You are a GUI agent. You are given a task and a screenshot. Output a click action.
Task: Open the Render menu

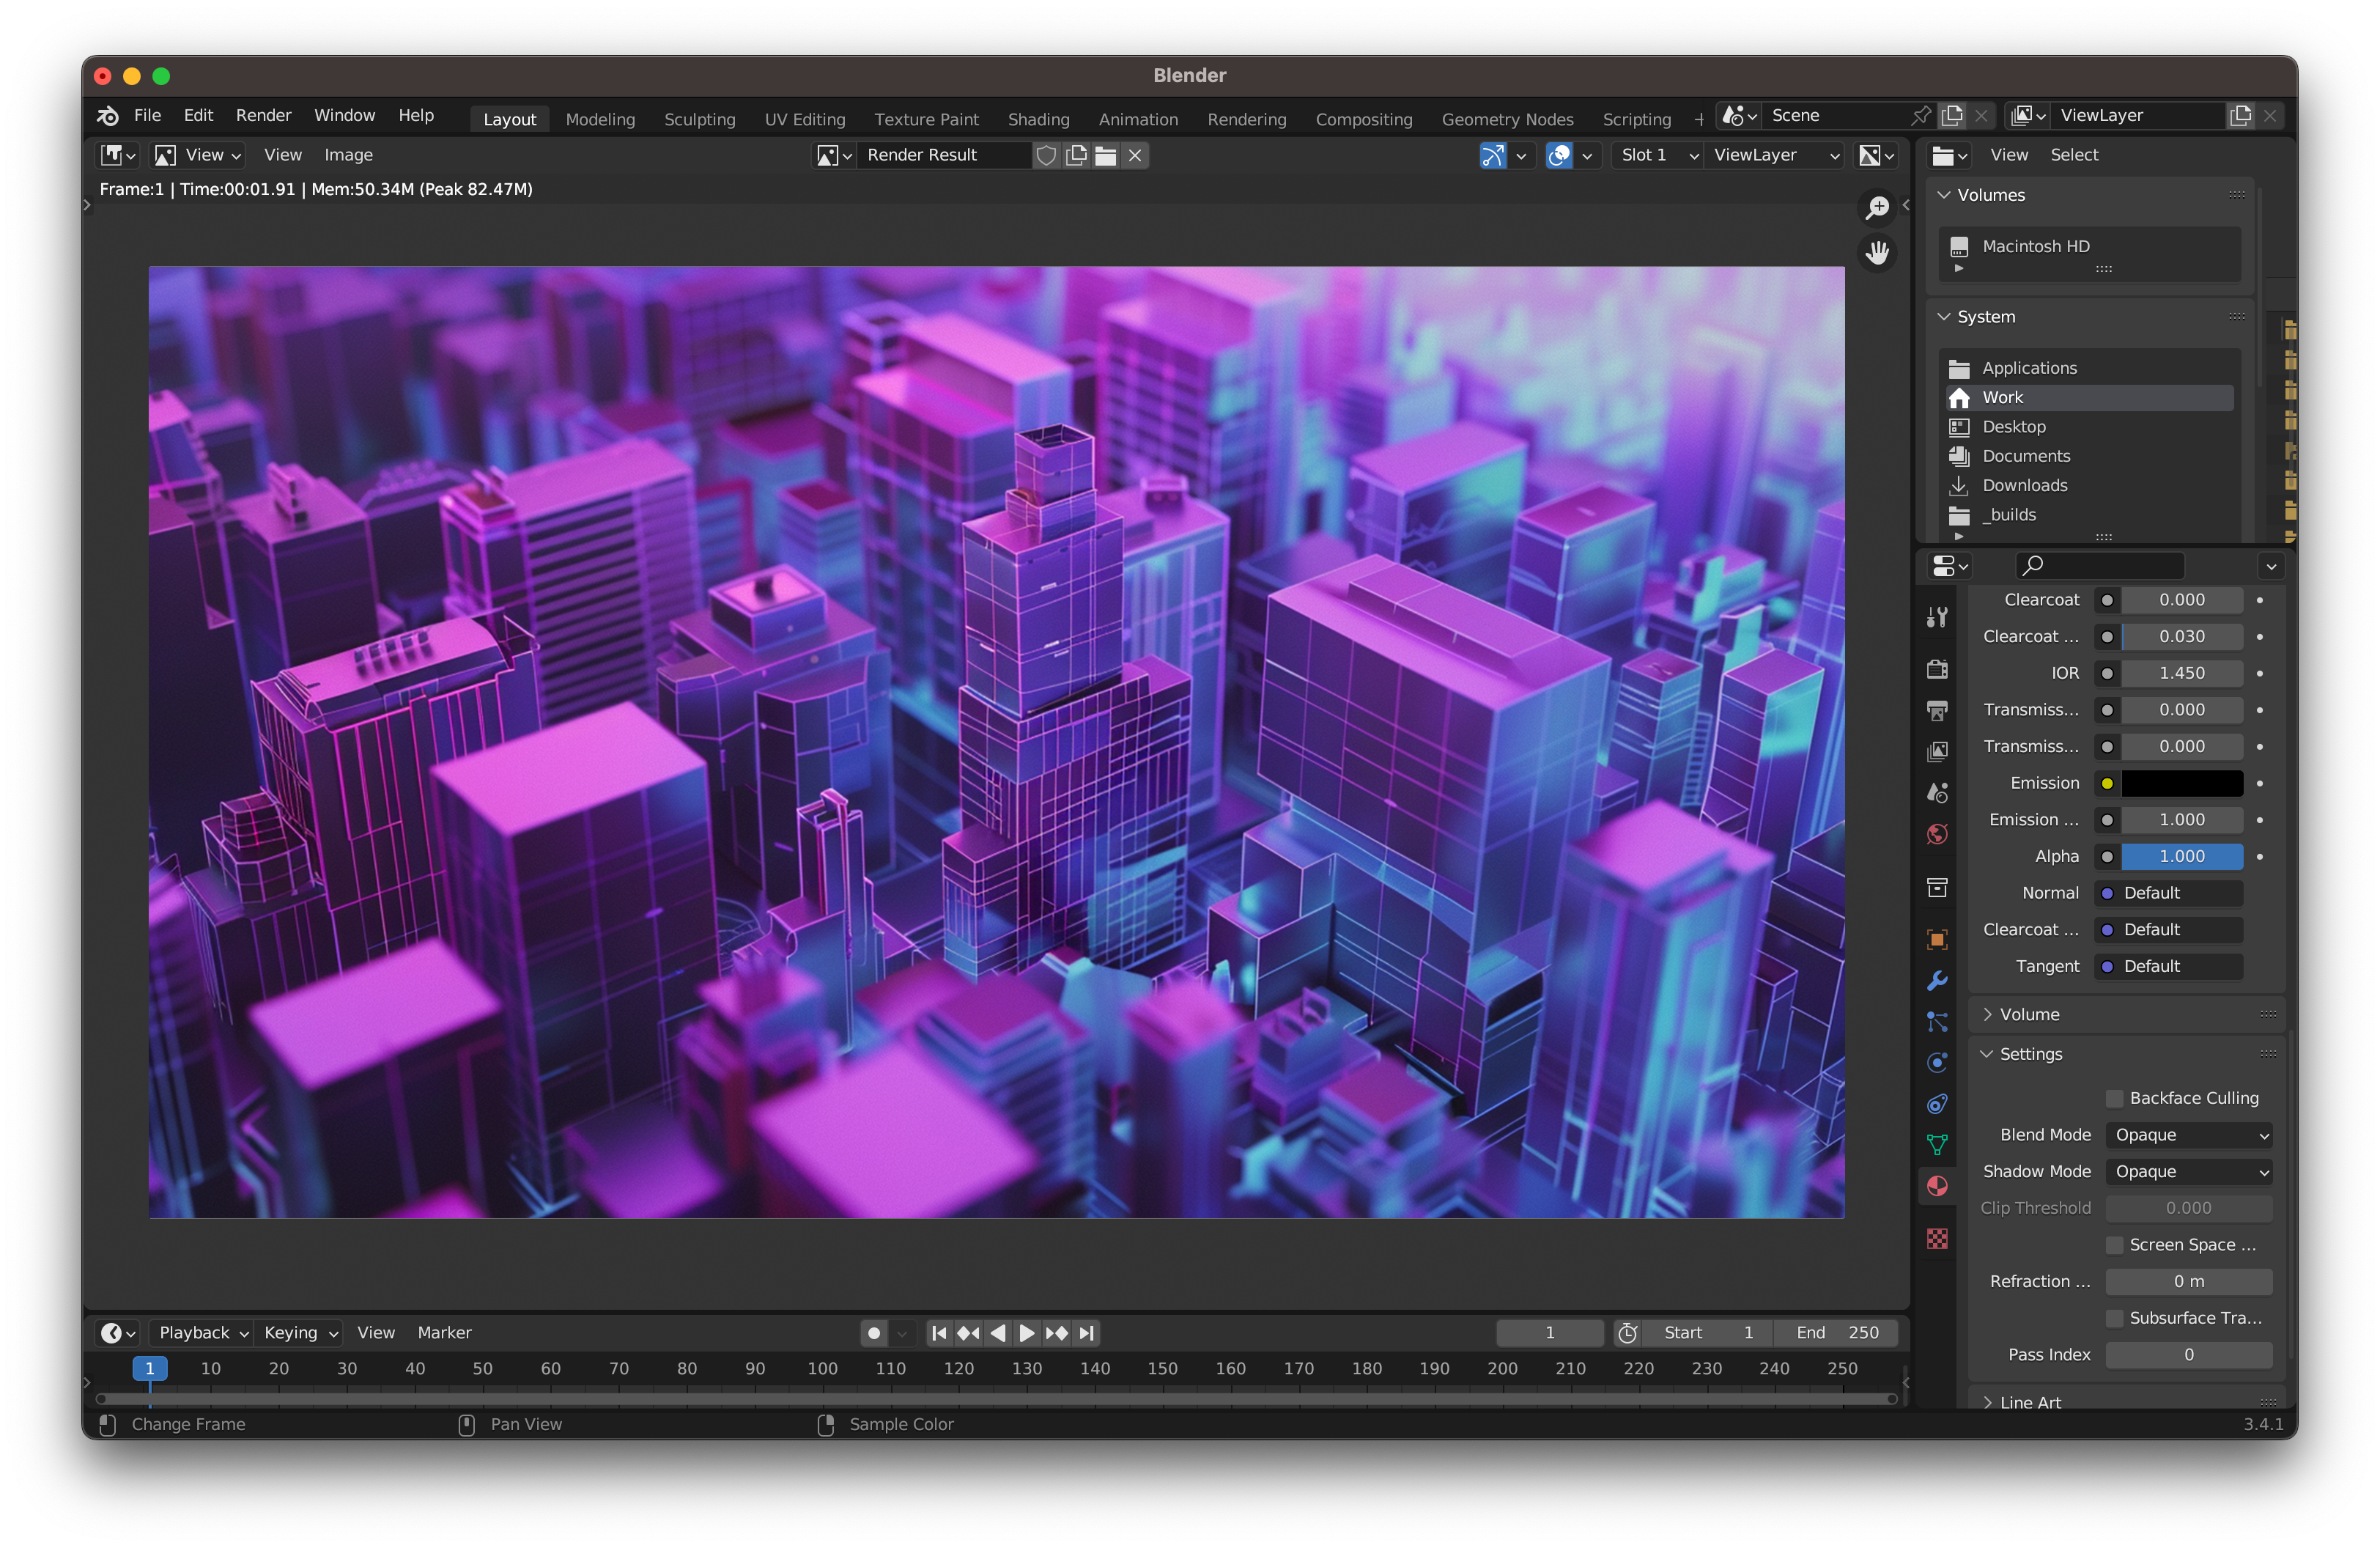pyautogui.click(x=263, y=115)
